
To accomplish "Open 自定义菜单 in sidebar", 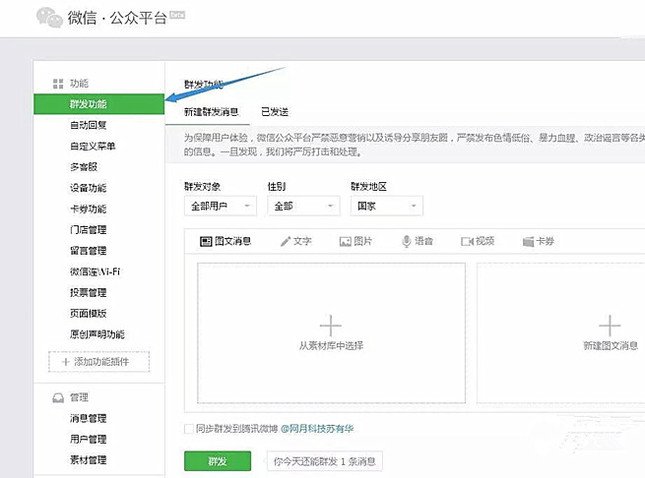I will 93,146.
